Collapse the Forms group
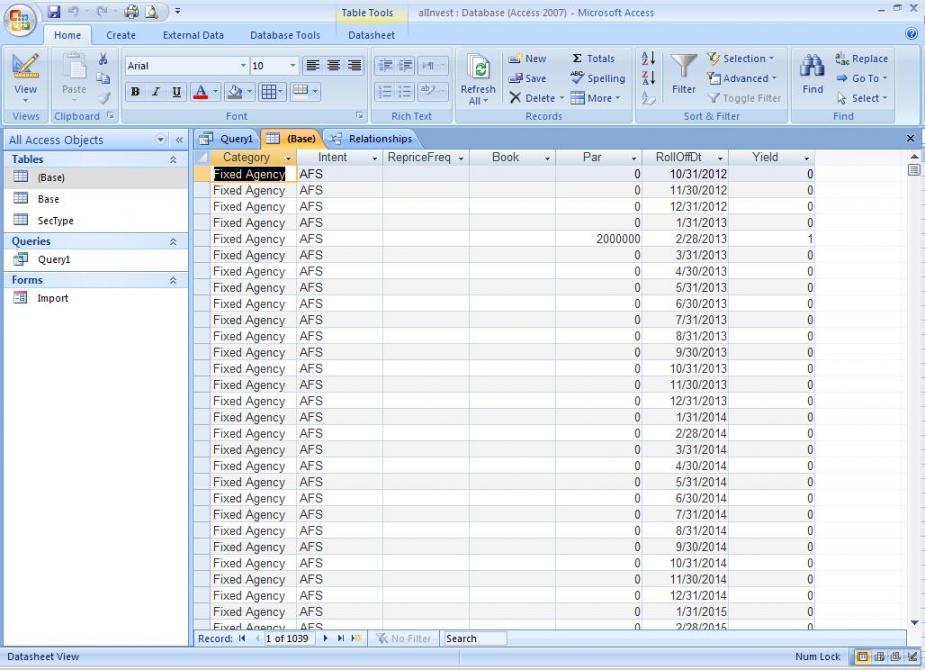Image resolution: width=925 pixels, height=670 pixels. point(173,280)
